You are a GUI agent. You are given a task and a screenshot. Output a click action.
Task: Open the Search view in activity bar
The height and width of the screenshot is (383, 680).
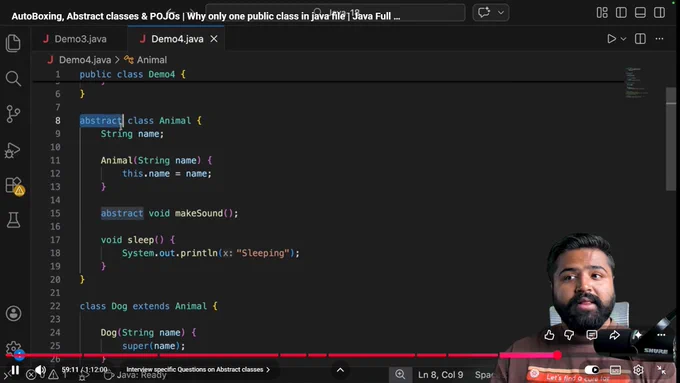[13, 79]
